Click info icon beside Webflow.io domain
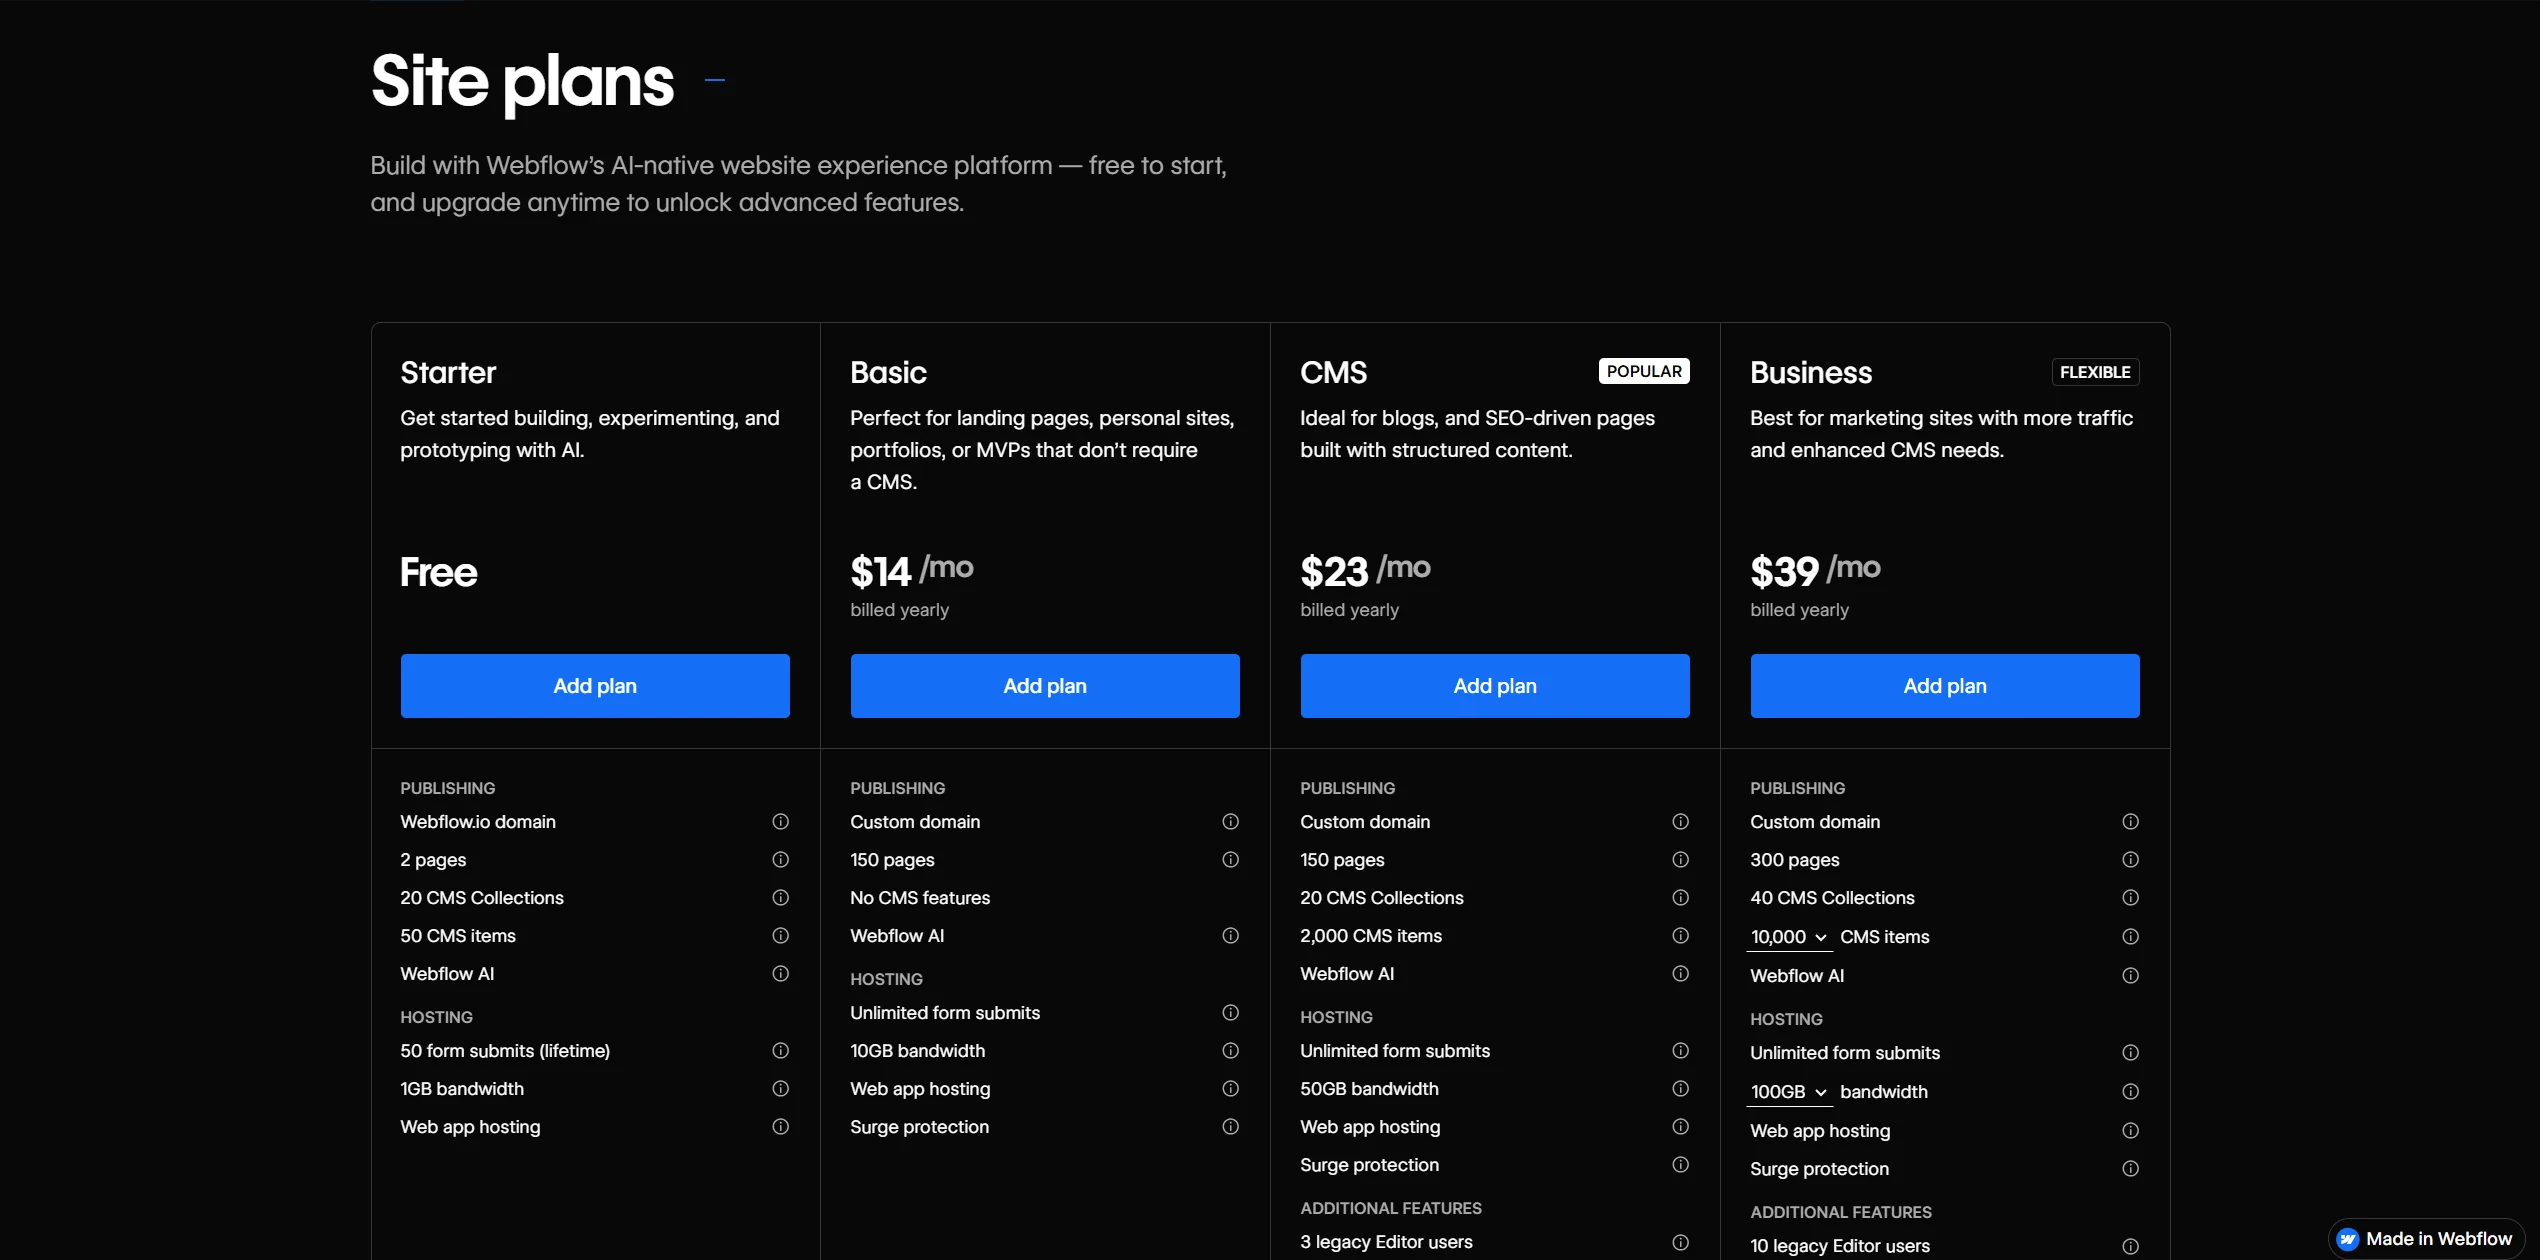The image size is (2540, 1260). tap(780, 821)
